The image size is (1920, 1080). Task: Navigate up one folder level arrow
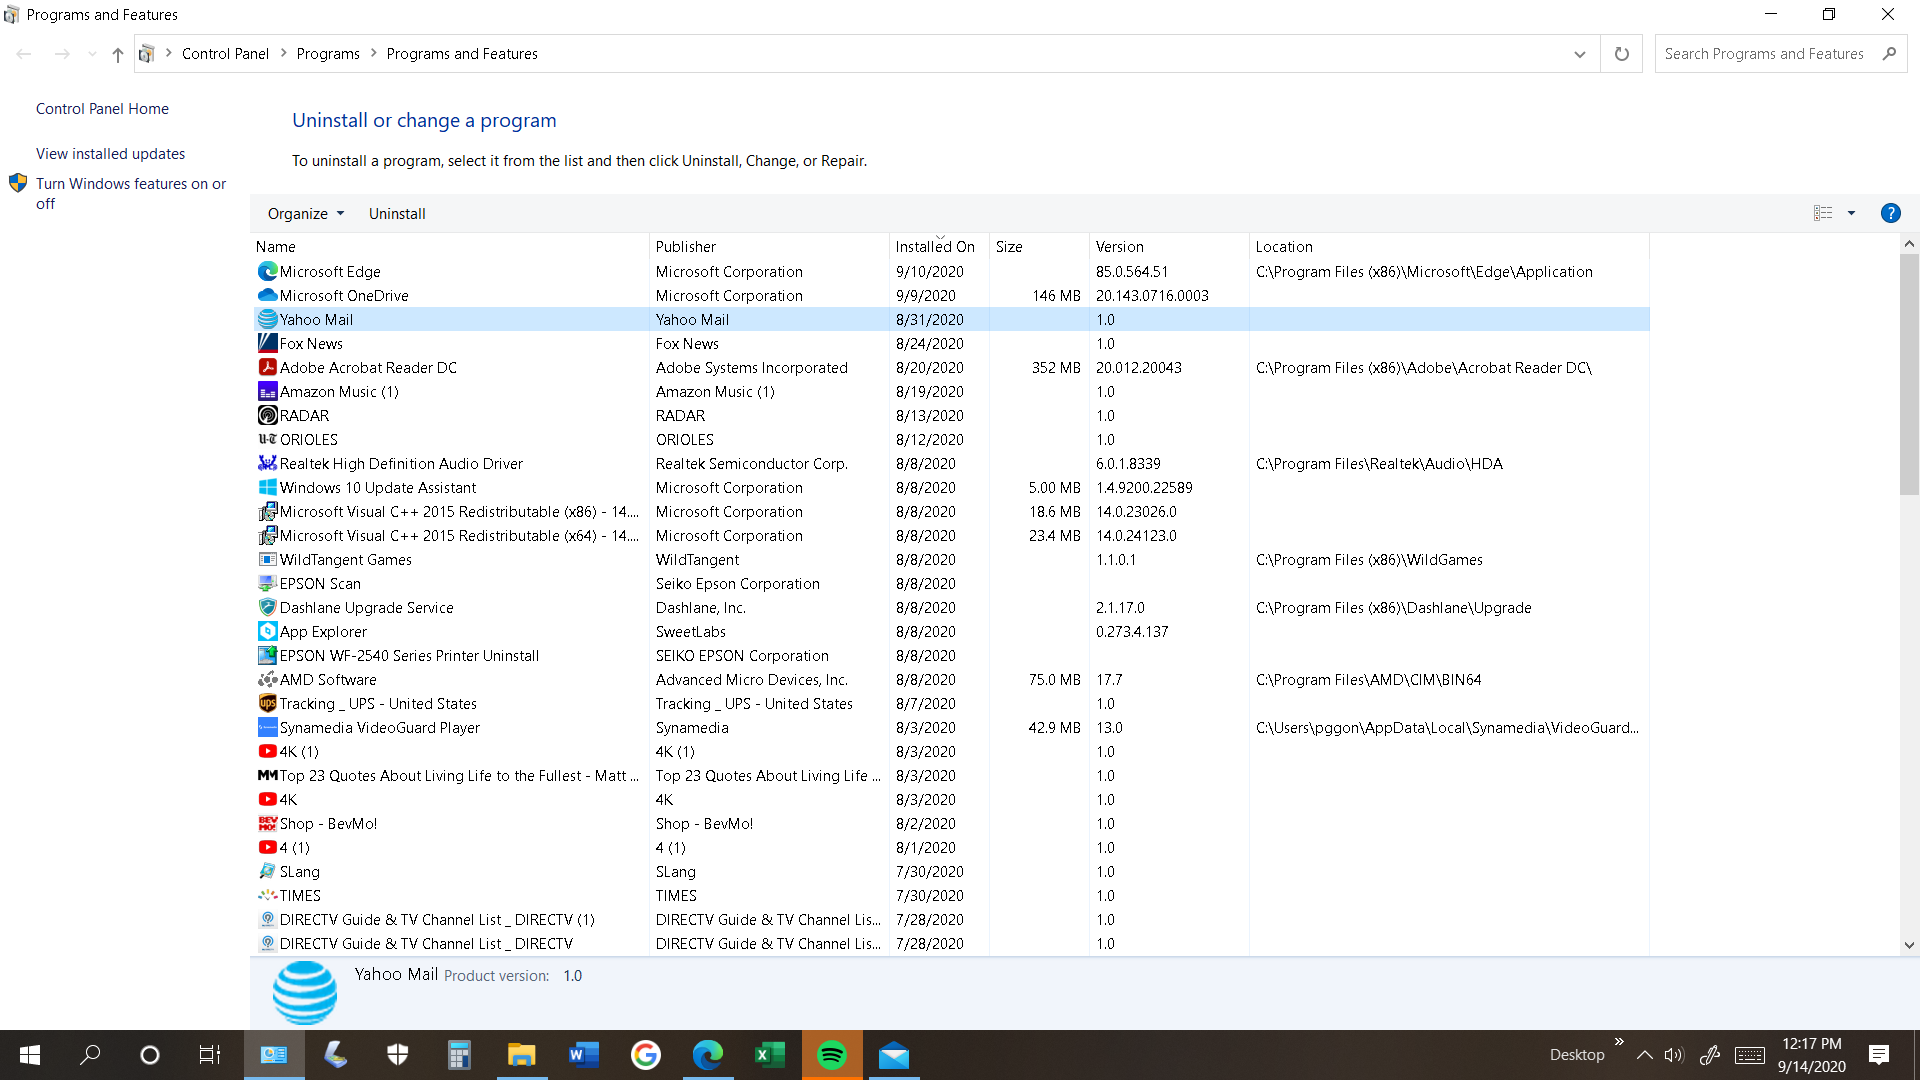[118, 54]
